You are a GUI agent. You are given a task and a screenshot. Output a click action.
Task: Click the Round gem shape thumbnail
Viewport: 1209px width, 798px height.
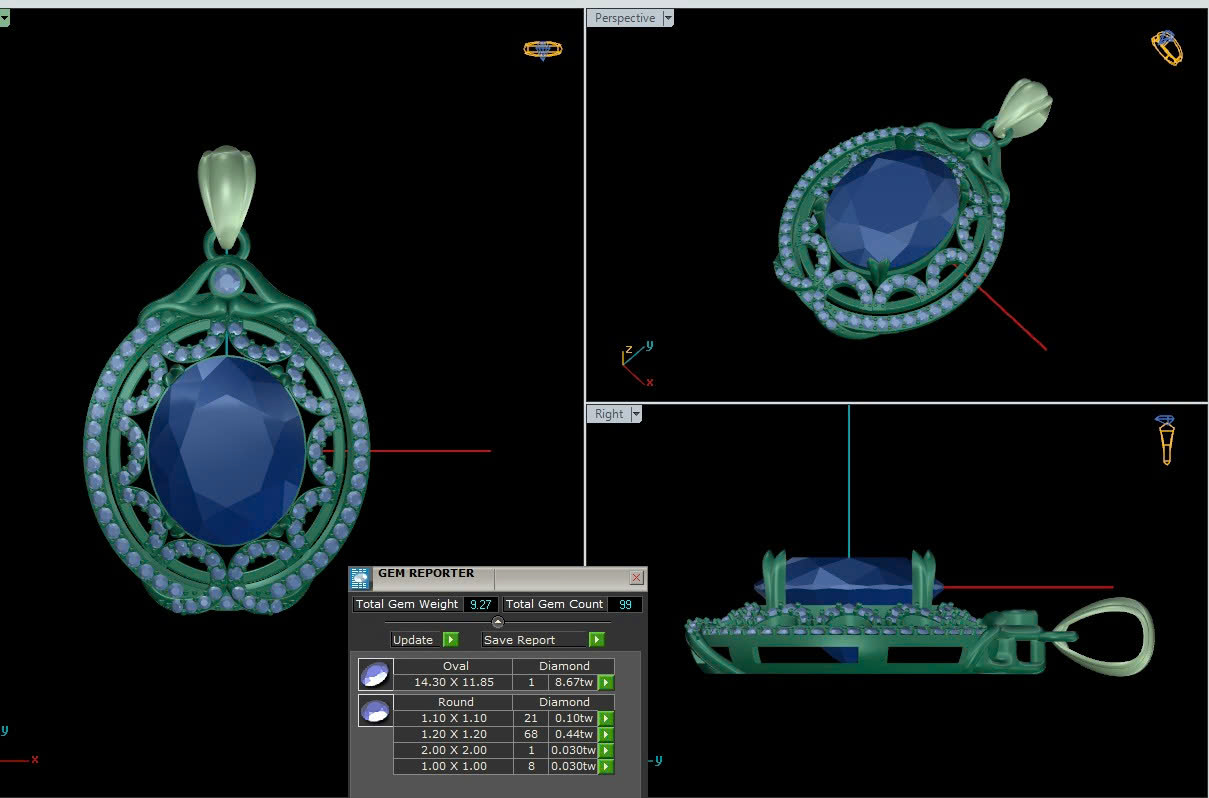point(375,711)
